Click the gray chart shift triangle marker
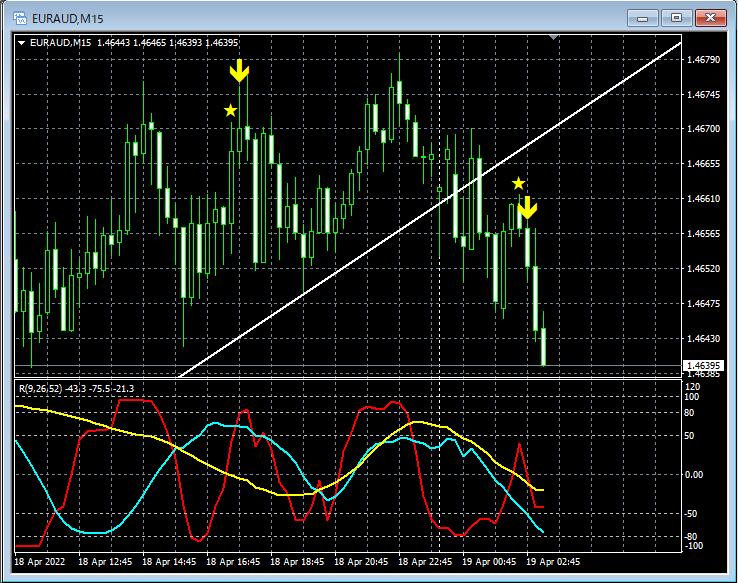Image resolution: width=739 pixels, height=583 pixels. (554, 37)
